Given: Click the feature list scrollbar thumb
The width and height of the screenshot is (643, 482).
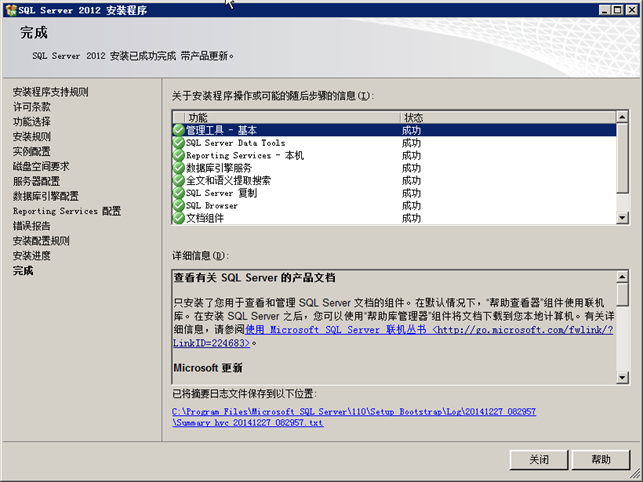Looking at the screenshot, I should tap(622, 158).
